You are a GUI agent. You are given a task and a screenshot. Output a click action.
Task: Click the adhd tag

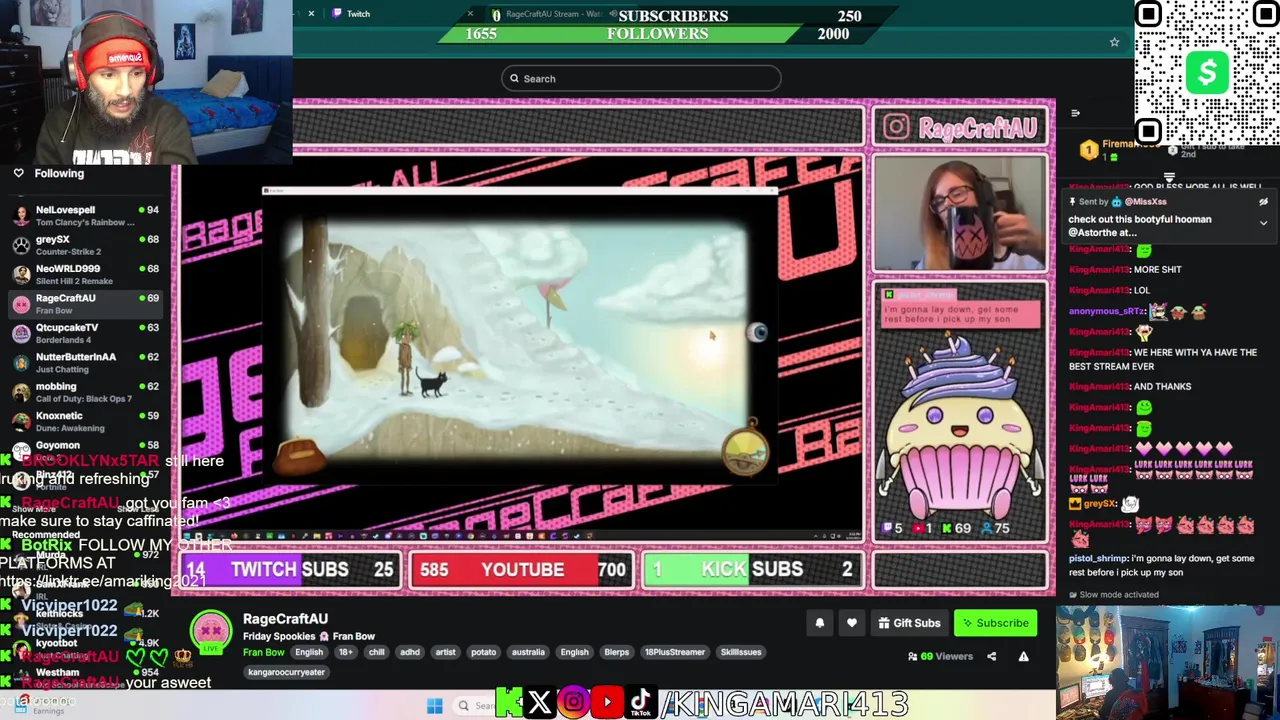coord(410,652)
